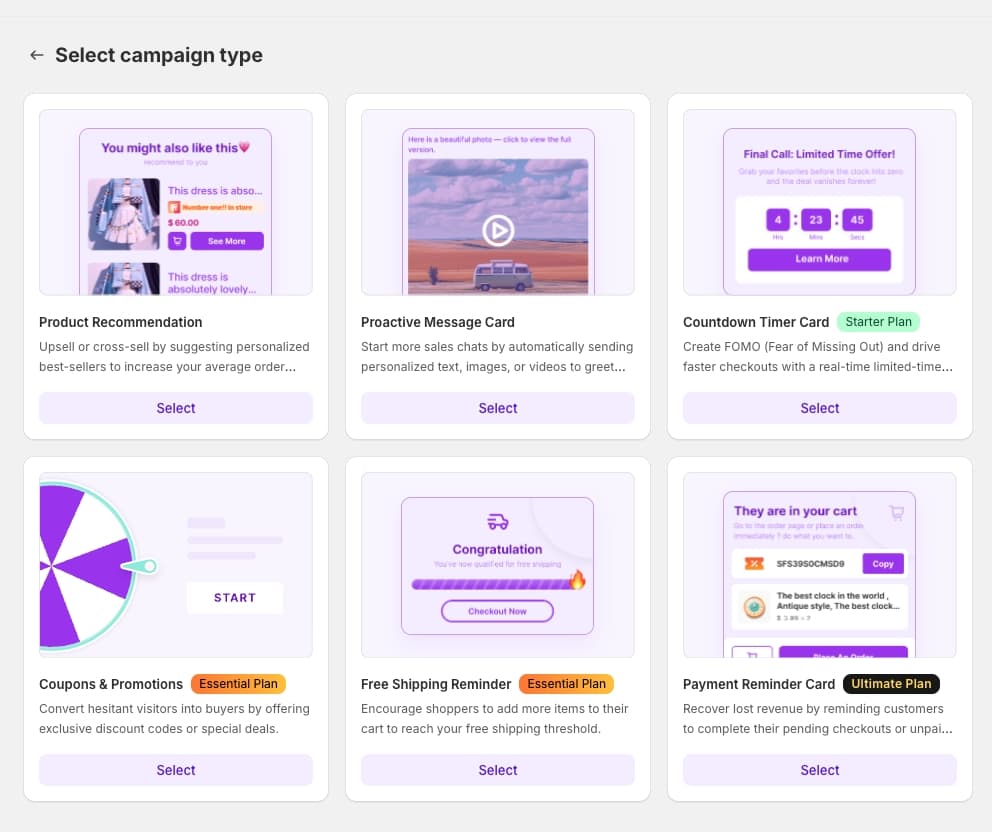Screen dimensions: 992x832
Task: Click the Product Recommendation title
Action: 121,322
